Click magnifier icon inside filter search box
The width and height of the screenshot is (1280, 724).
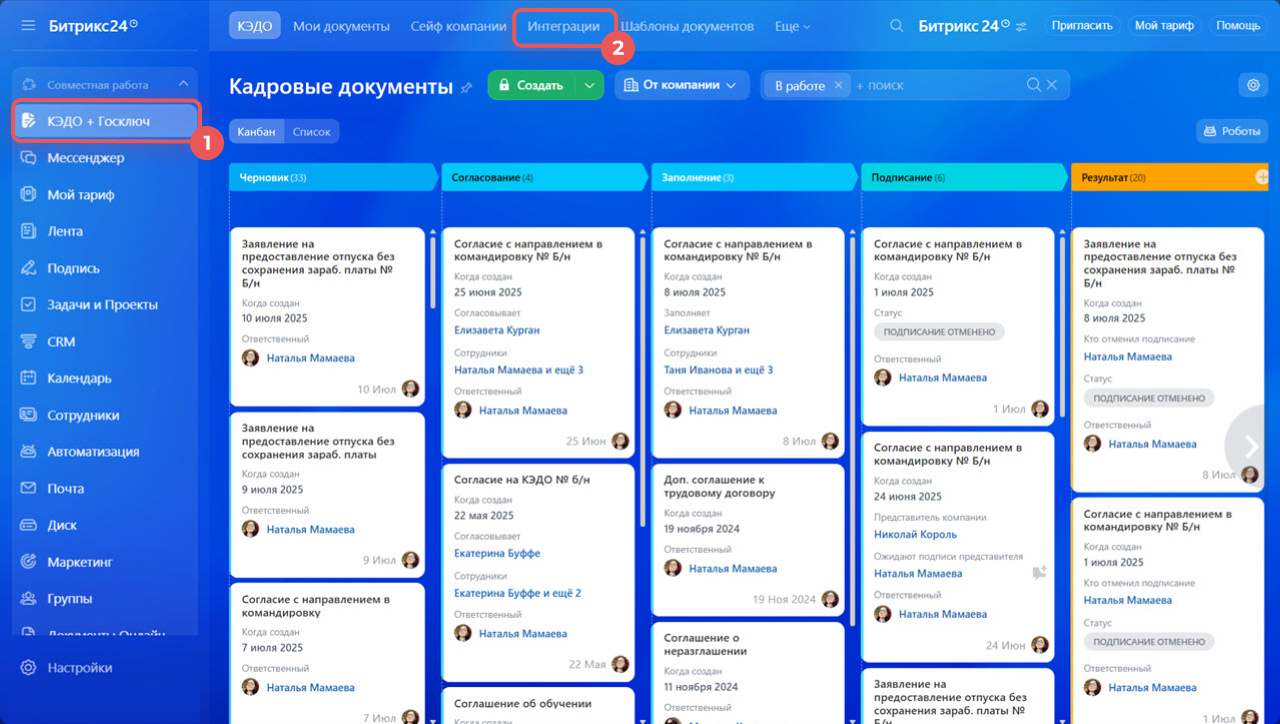pyautogui.click(x=1035, y=85)
